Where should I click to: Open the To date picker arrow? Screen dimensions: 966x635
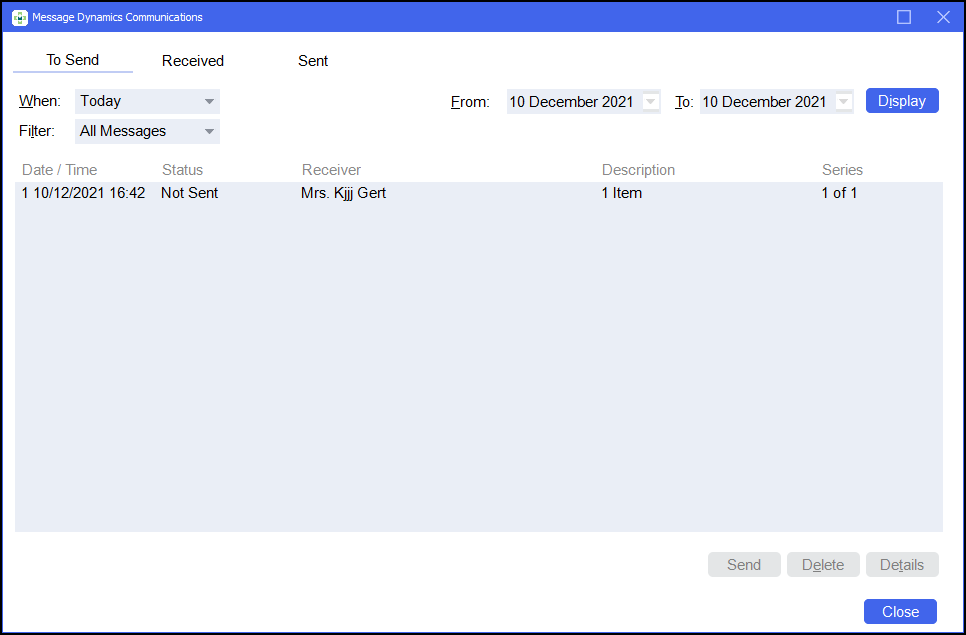point(843,101)
